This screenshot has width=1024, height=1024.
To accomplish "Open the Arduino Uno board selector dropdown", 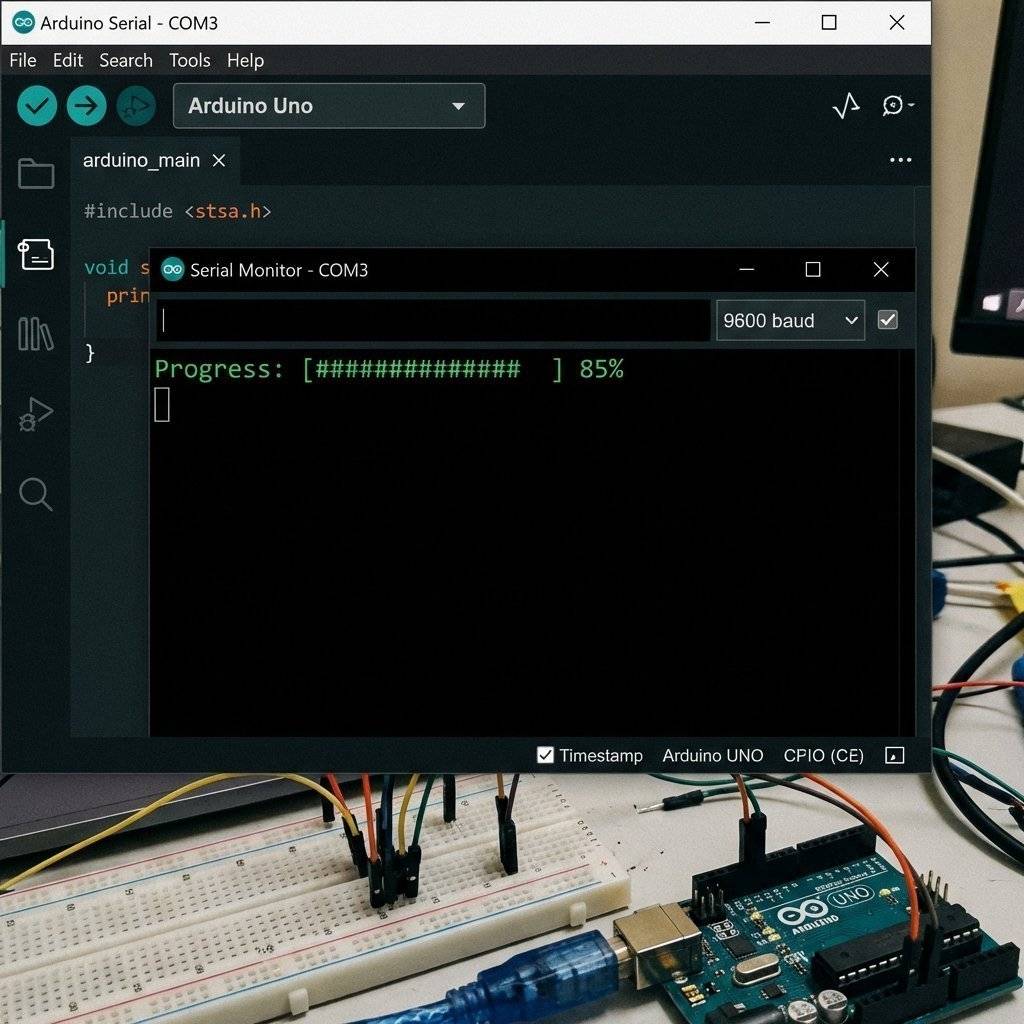I will tap(328, 106).
